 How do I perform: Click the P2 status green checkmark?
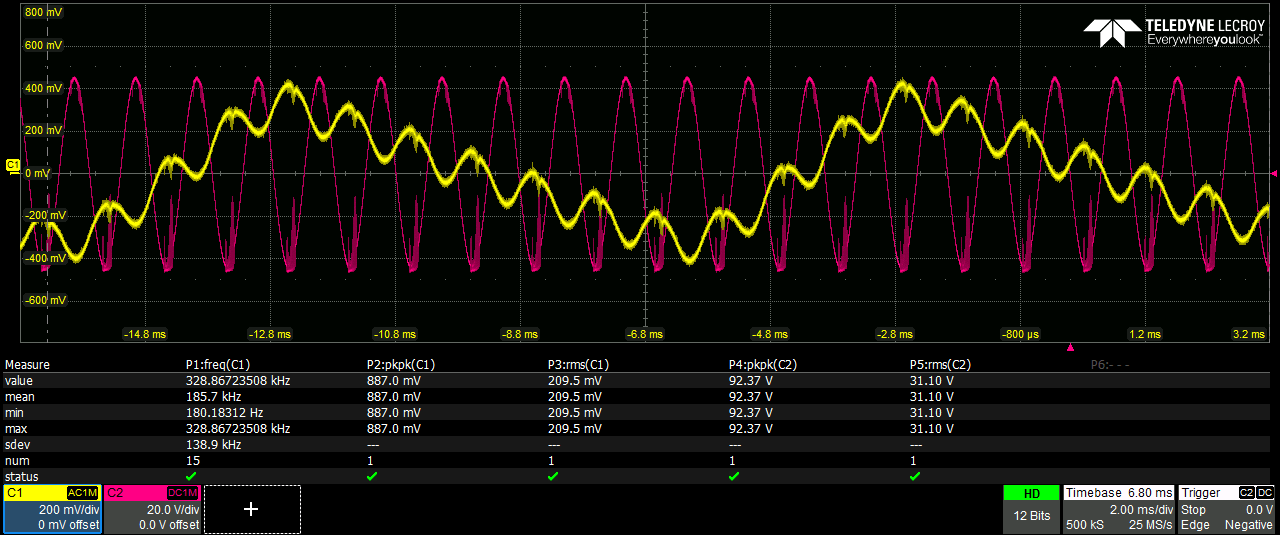pos(372,477)
